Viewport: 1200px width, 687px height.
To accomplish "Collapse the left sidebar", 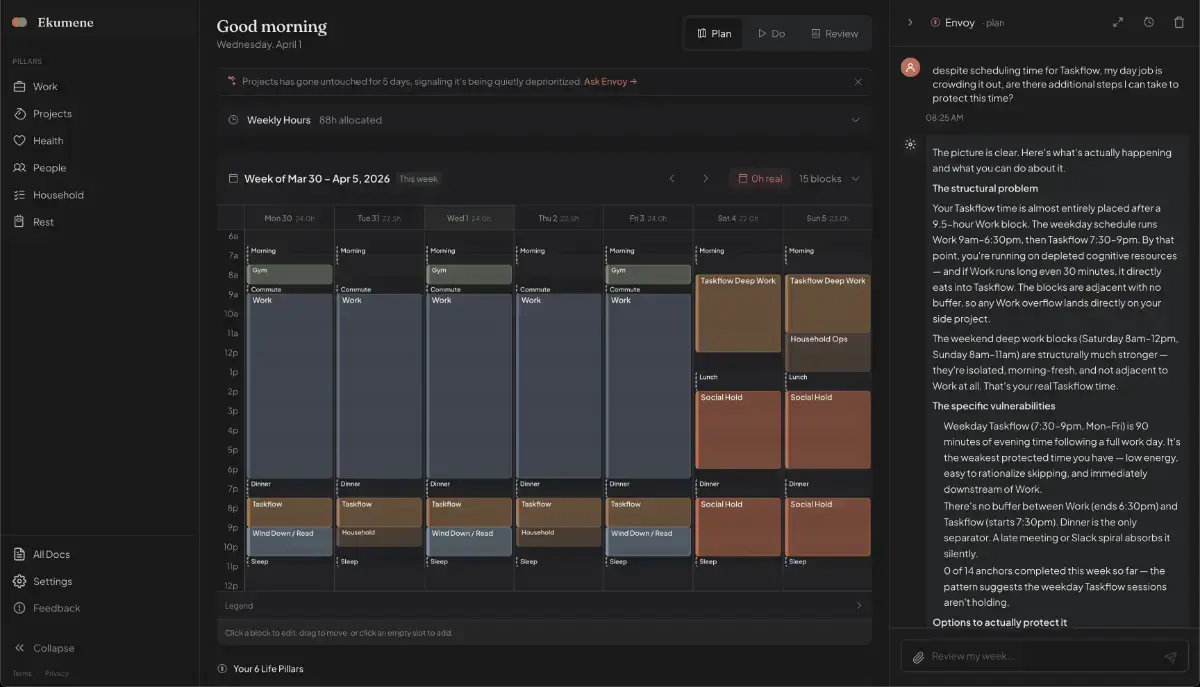I will pyautogui.click(x=44, y=648).
